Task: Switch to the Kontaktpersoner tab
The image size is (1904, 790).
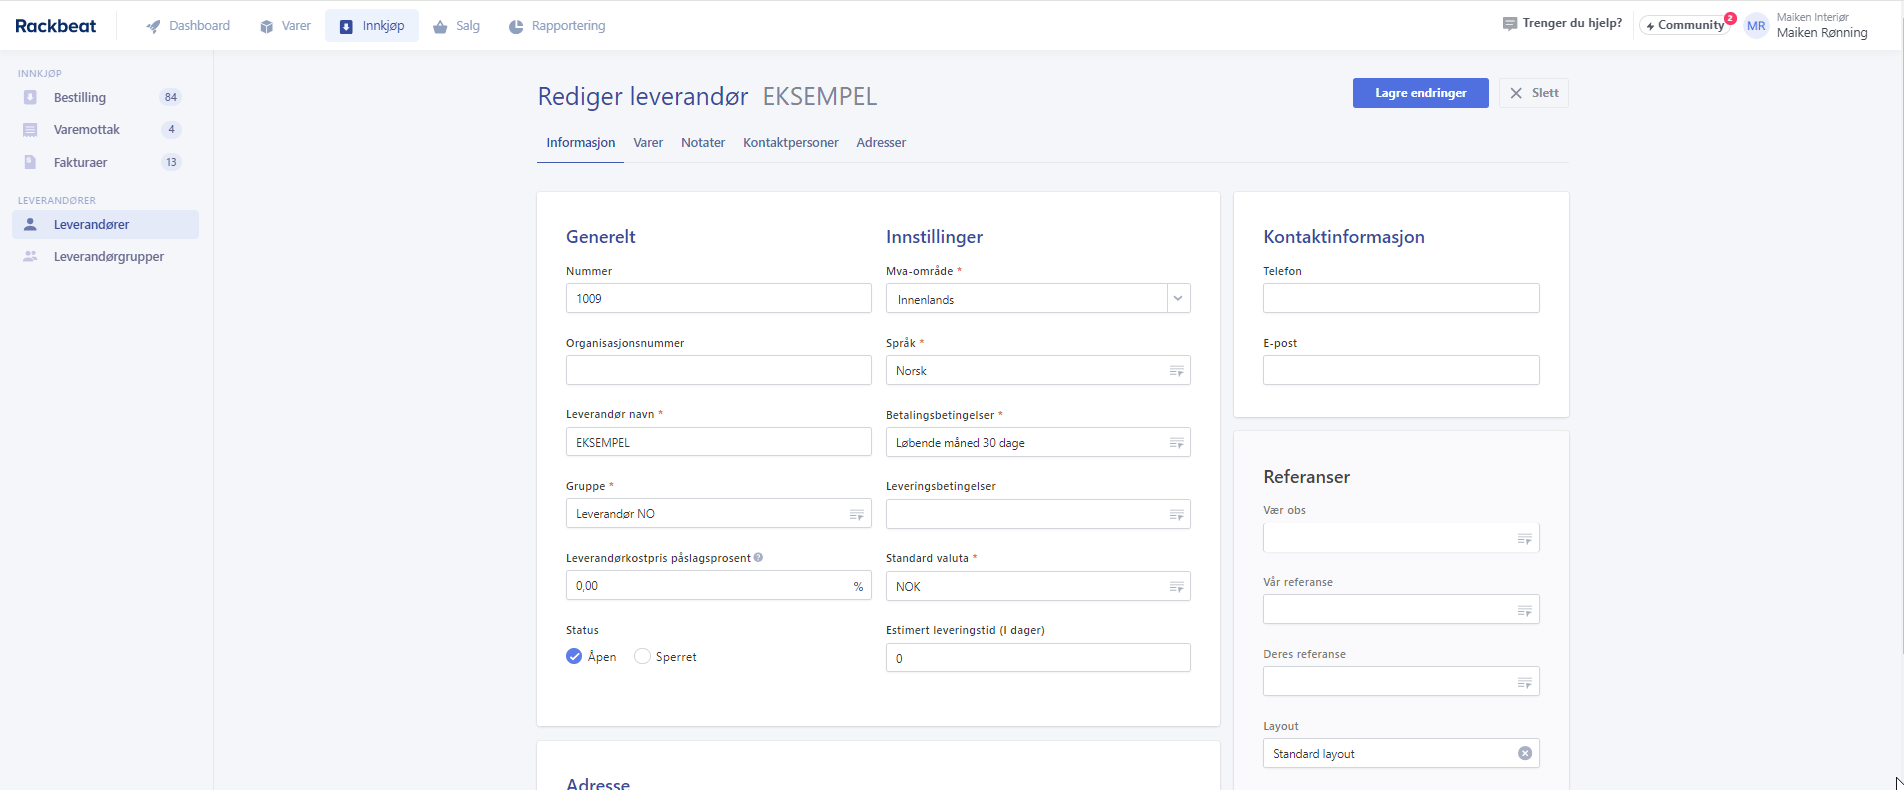Action: coord(790,143)
